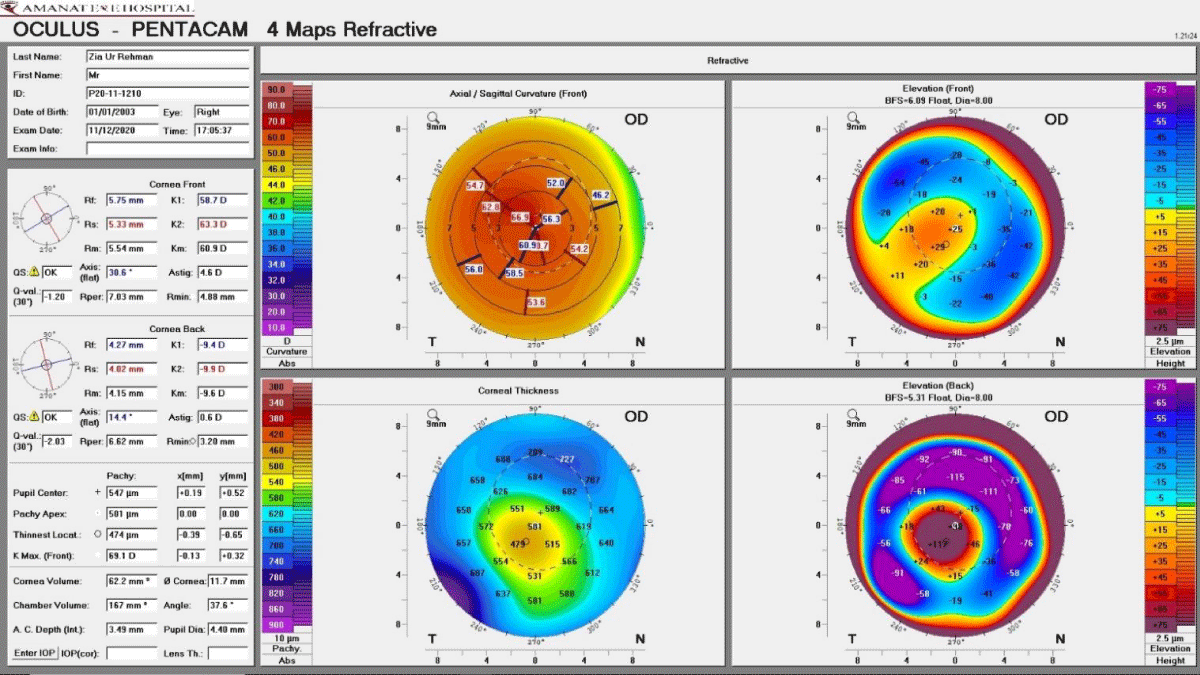Click the magnifier icon on the Axial/Sagittal Curvature map
Image resolution: width=1200 pixels, height=675 pixels.
pyautogui.click(x=432, y=116)
